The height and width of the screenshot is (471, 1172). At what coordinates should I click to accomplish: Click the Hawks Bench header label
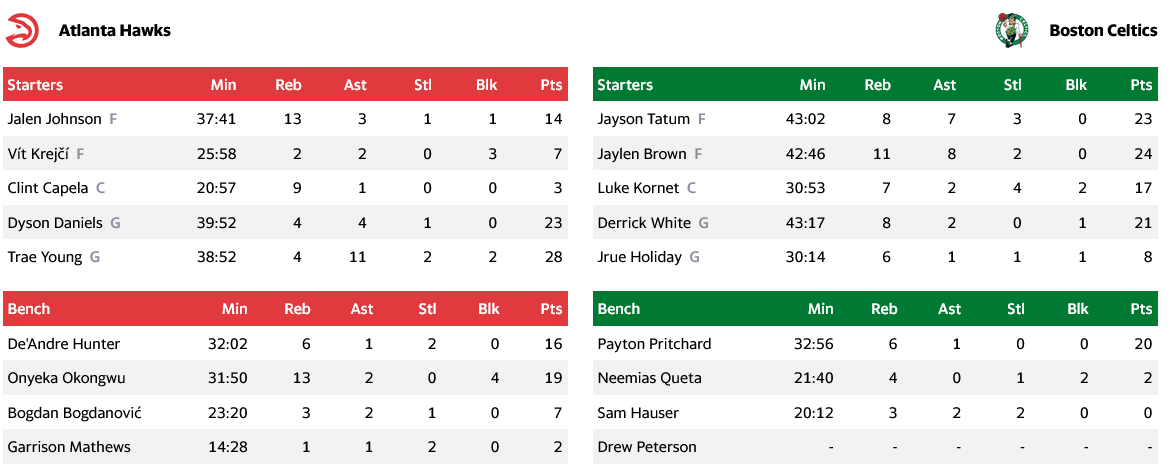(x=29, y=309)
